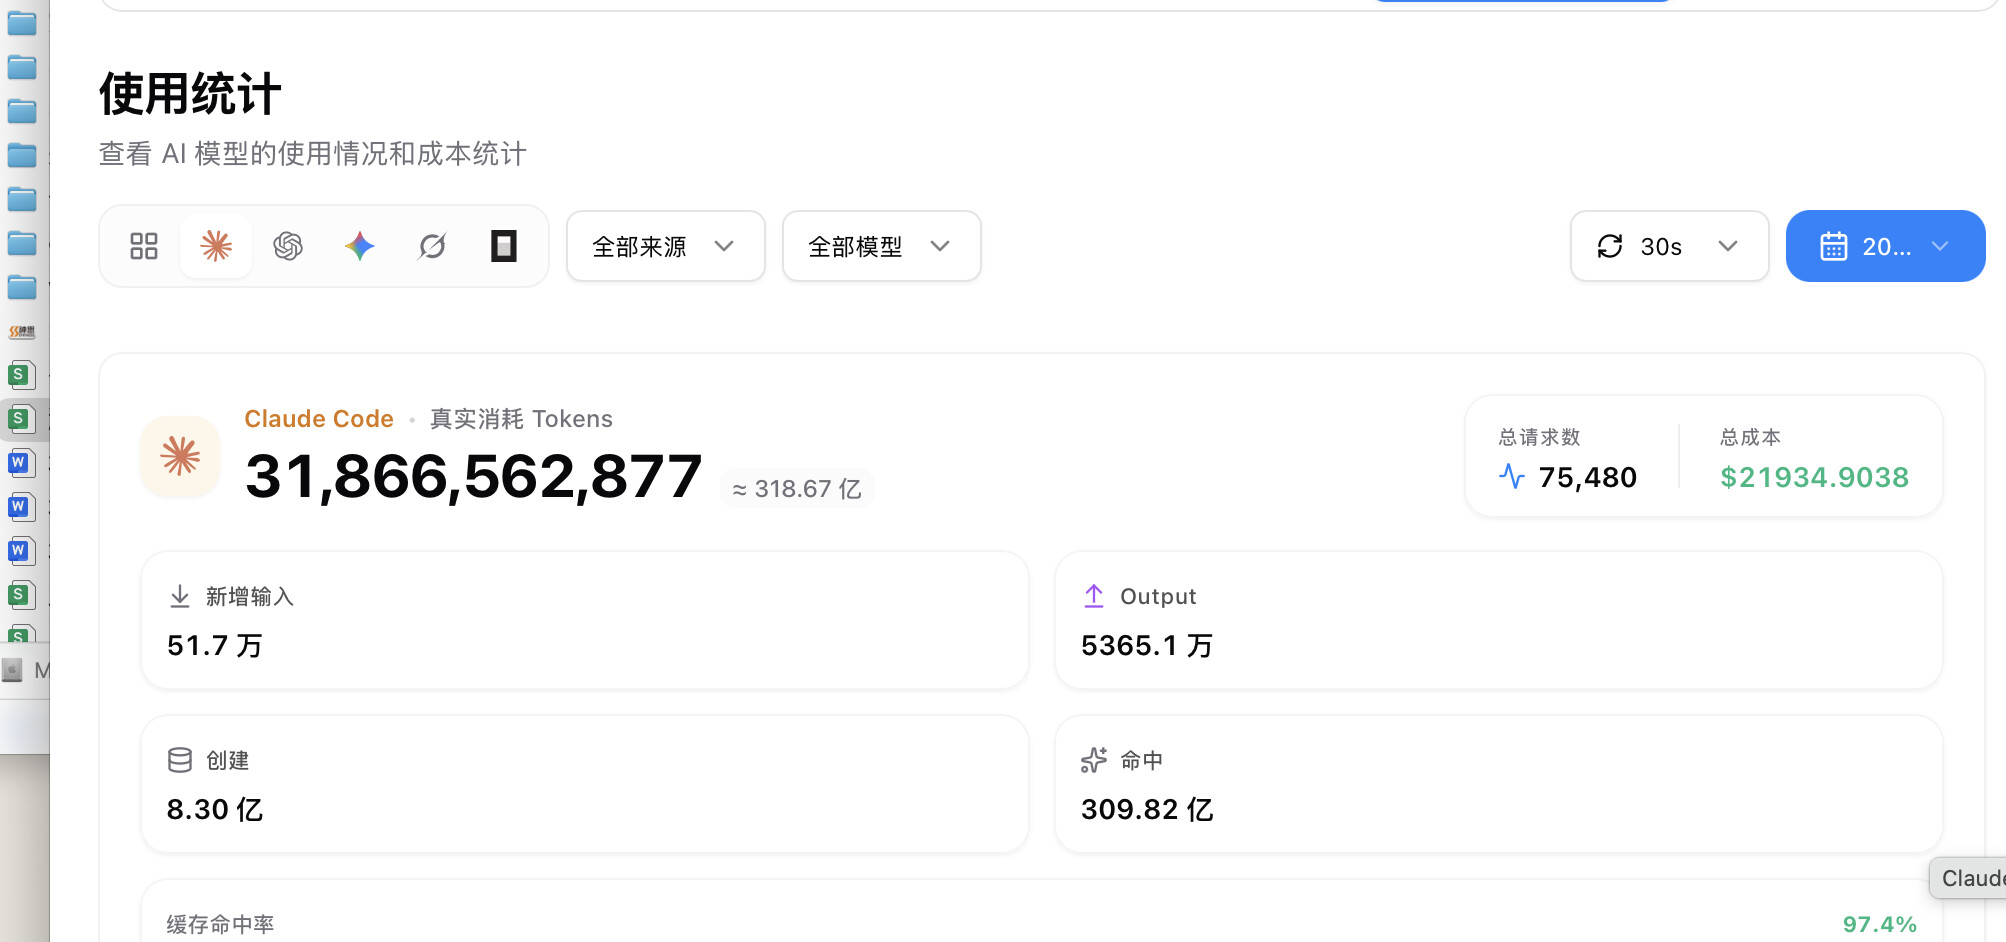This screenshot has width=2006, height=942.
Task: Click the subtitle 查看 AI 模型的使用情况和成本统计
Action: click(312, 154)
